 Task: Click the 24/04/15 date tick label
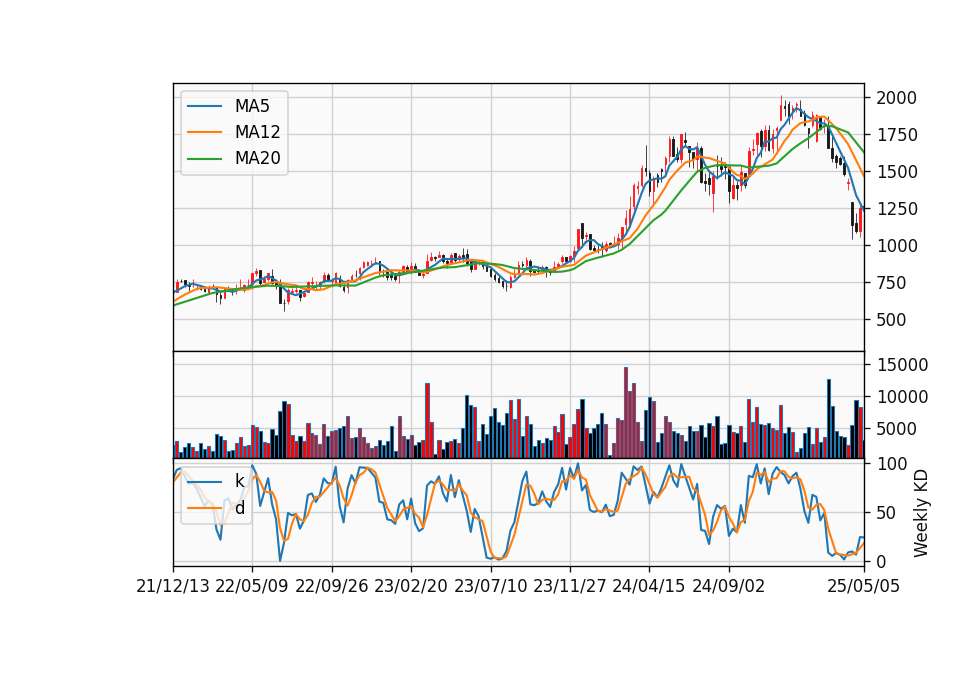coord(649,586)
